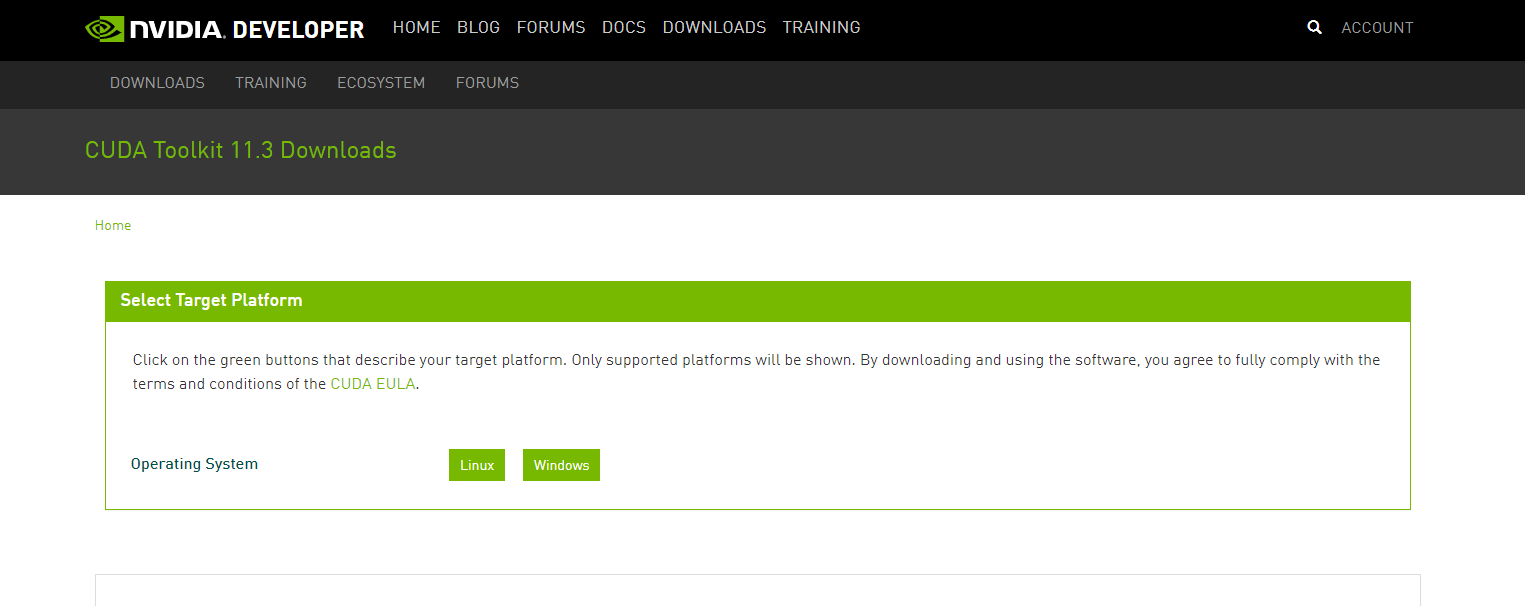Select DOWNLOADS in the gray sub-navigation

(x=157, y=83)
